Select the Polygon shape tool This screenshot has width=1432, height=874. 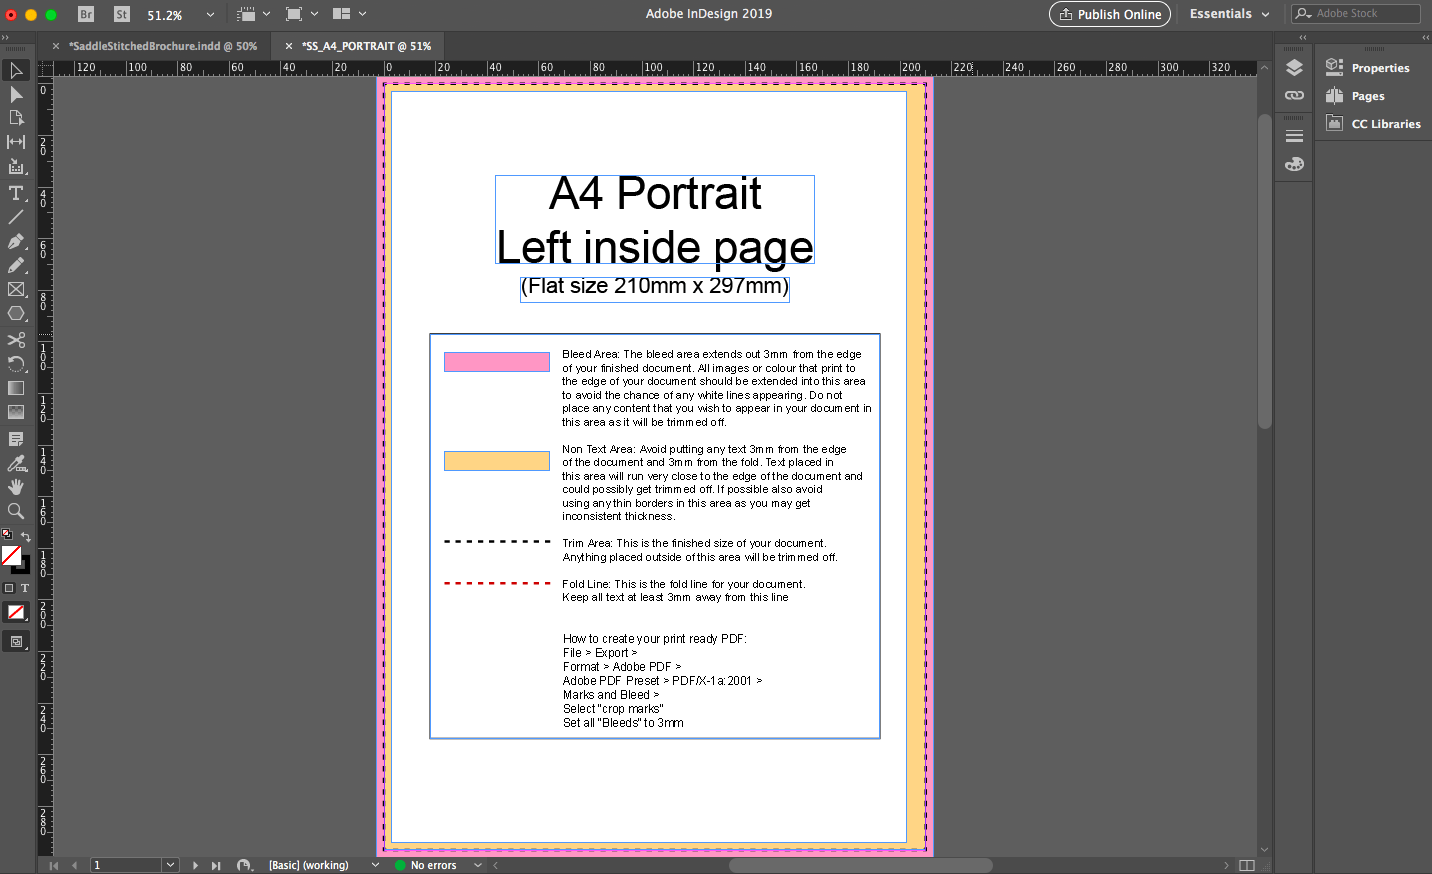coord(16,313)
